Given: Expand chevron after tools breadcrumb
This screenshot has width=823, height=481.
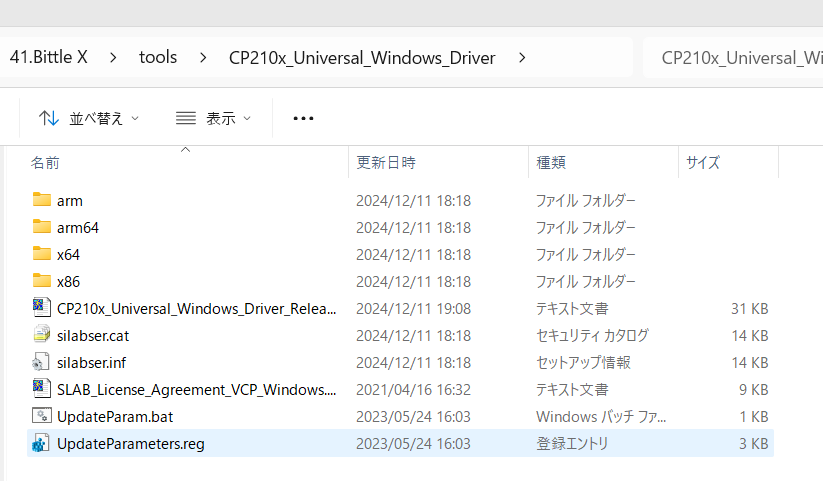Looking at the screenshot, I should [203, 57].
